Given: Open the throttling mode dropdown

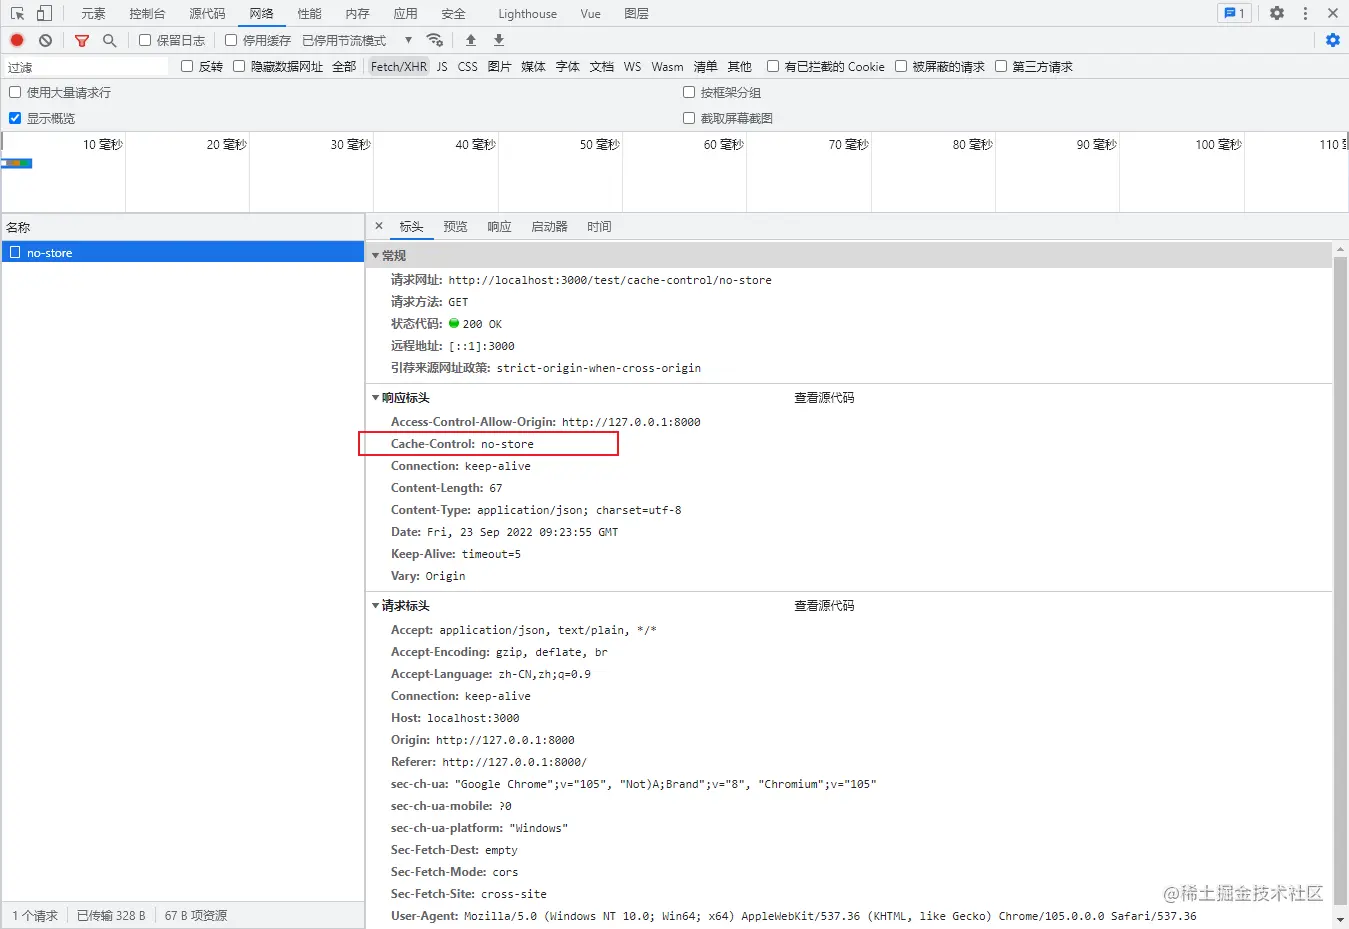Looking at the screenshot, I should tap(357, 40).
